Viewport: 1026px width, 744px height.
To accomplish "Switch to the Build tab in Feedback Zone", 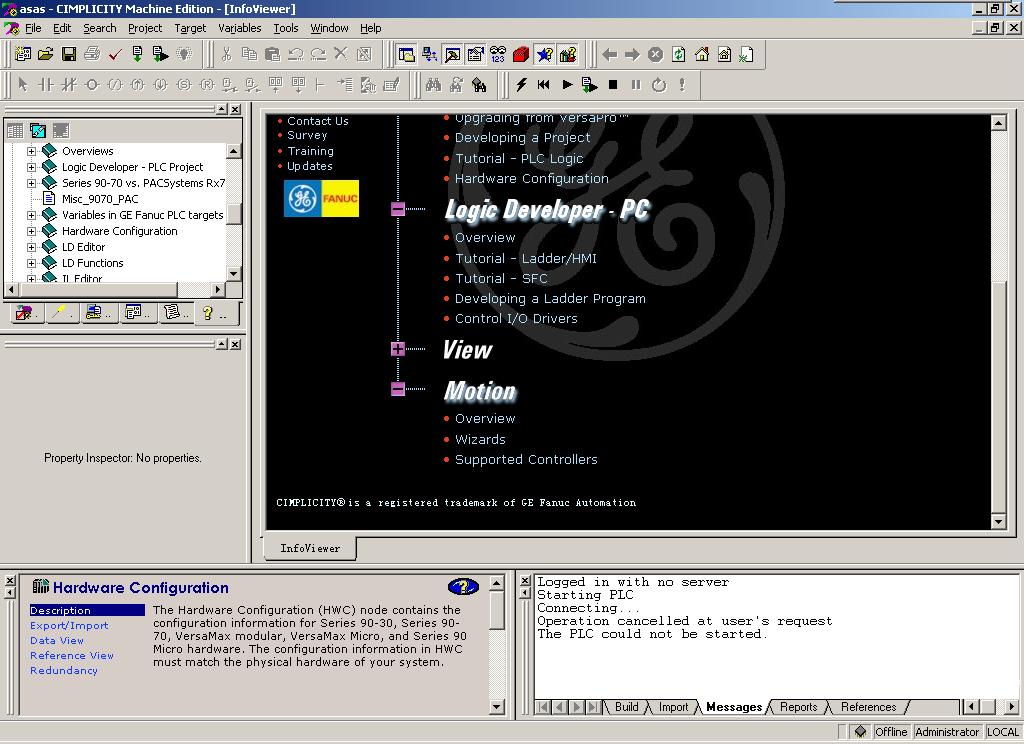I will pyautogui.click(x=626, y=707).
